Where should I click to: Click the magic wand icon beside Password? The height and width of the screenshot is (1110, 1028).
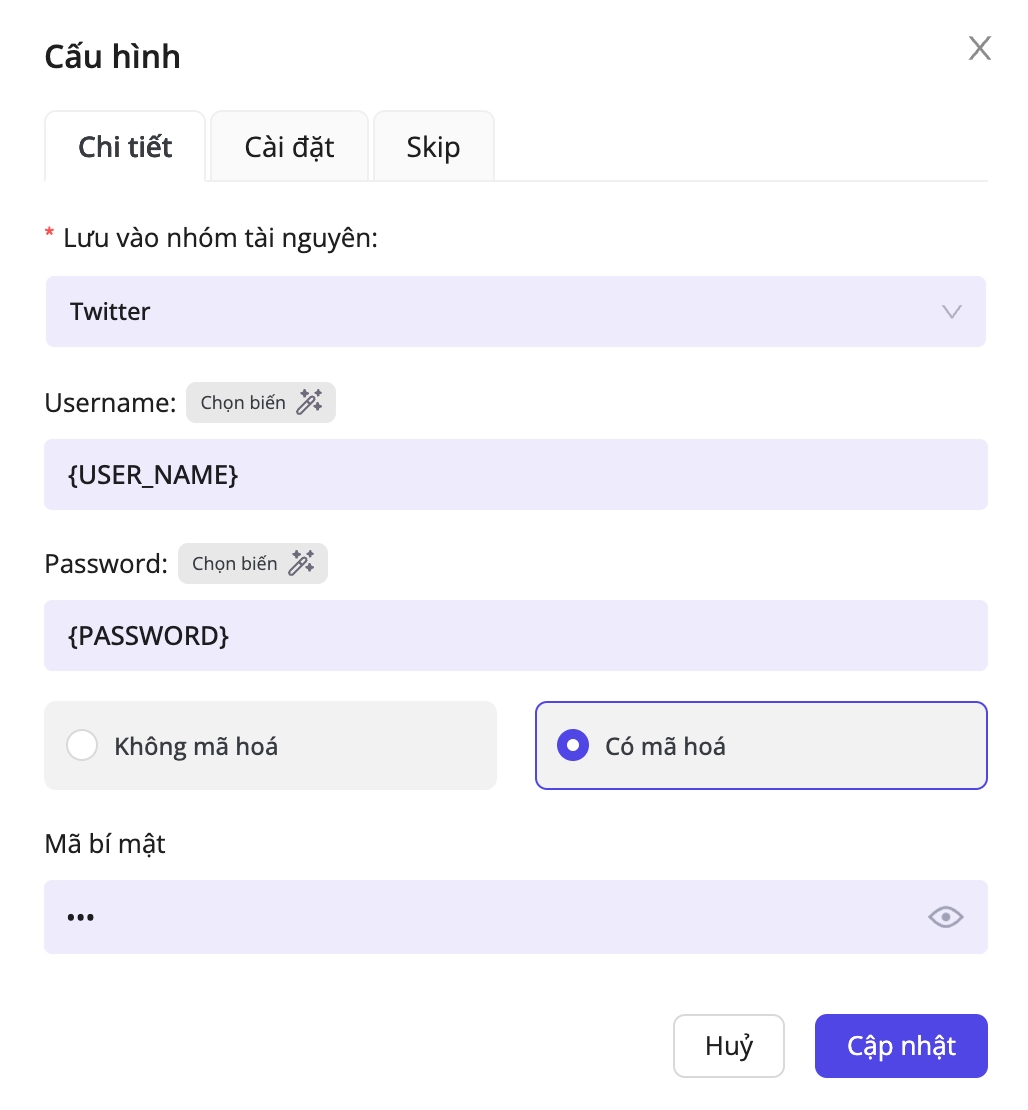click(x=301, y=564)
